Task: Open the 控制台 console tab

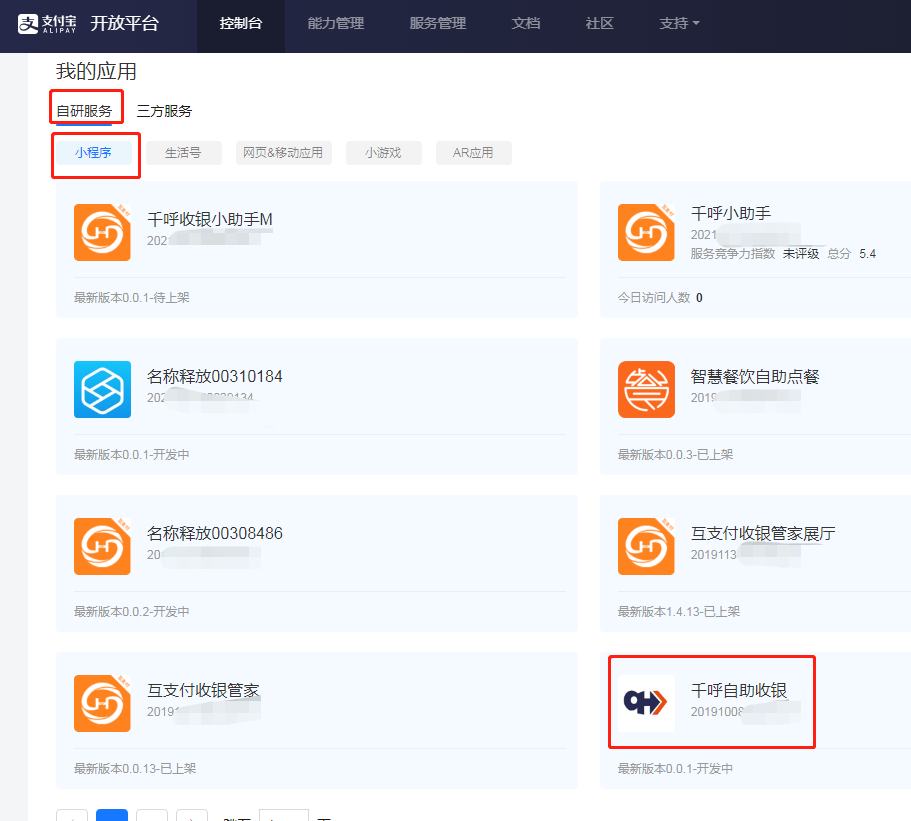Action: [241, 23]
